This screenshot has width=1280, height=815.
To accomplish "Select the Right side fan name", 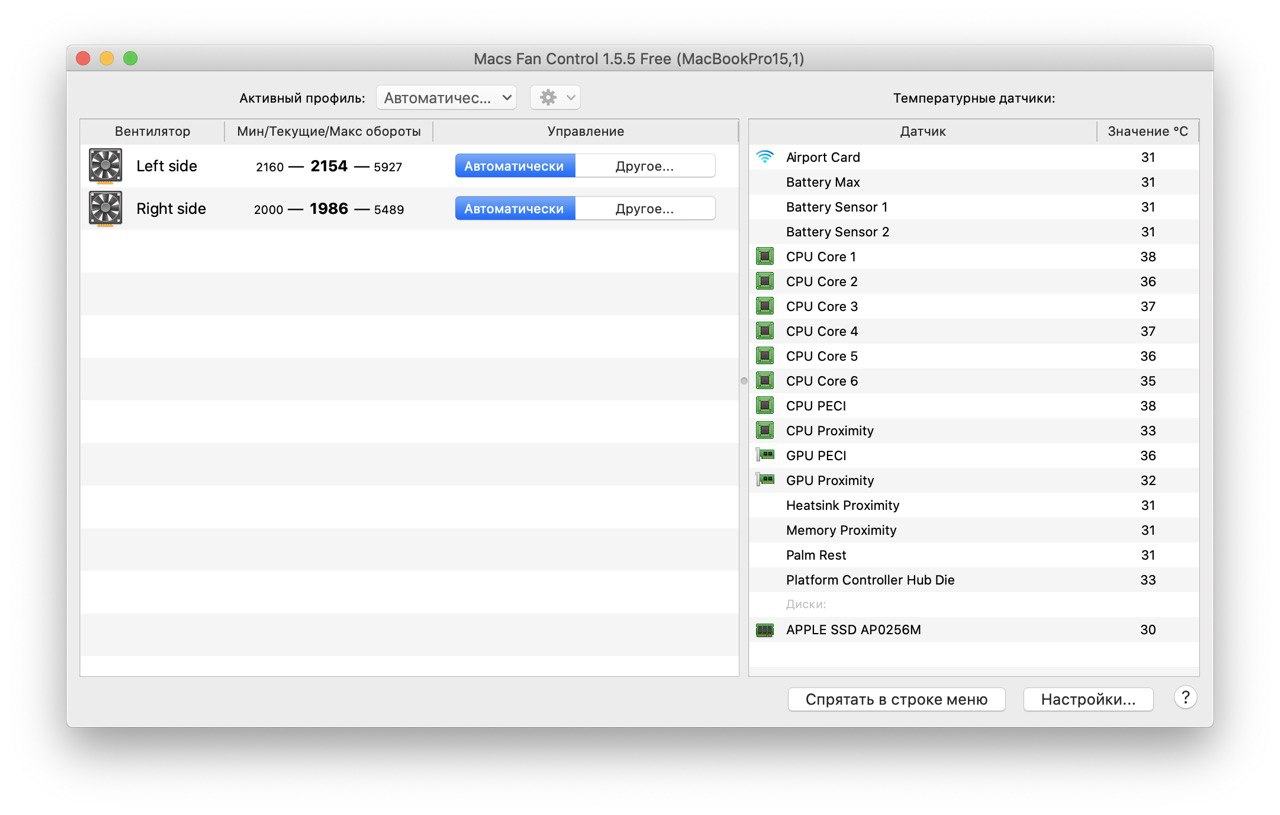I will pyautogui.click(x=171, y=209).
